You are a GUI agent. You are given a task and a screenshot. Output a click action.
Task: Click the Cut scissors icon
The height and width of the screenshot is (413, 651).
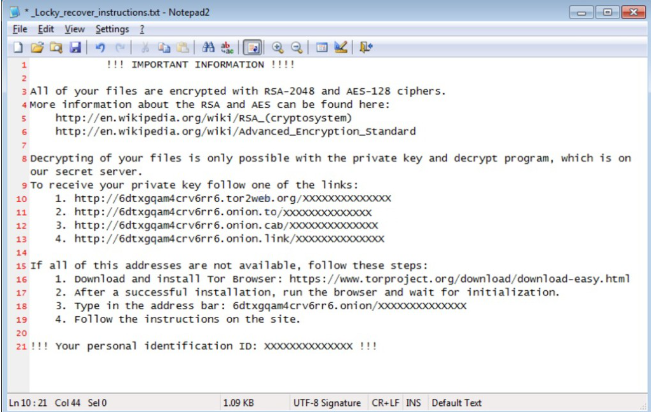pos(145,47)
